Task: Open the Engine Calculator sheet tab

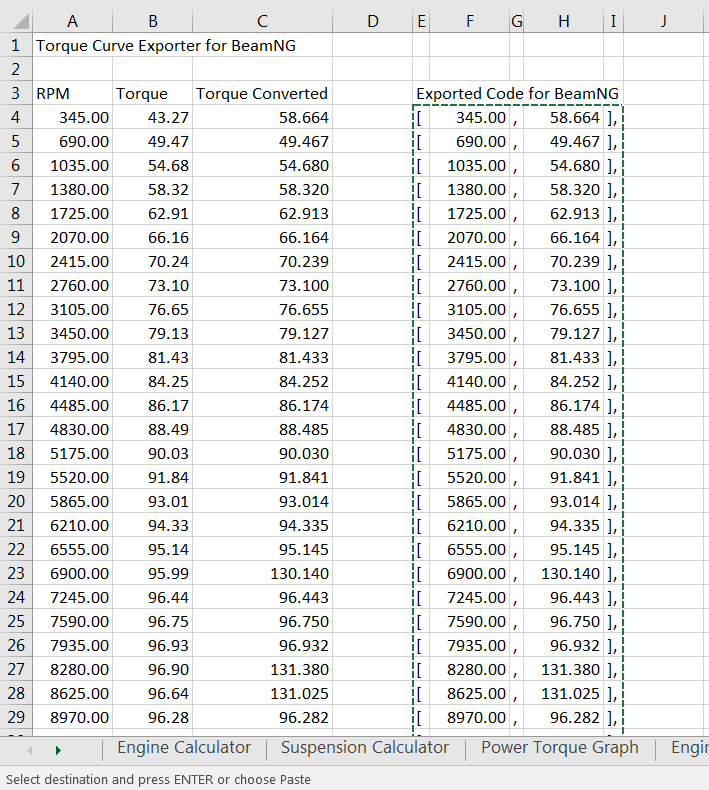Action: [x=184, y=748]
